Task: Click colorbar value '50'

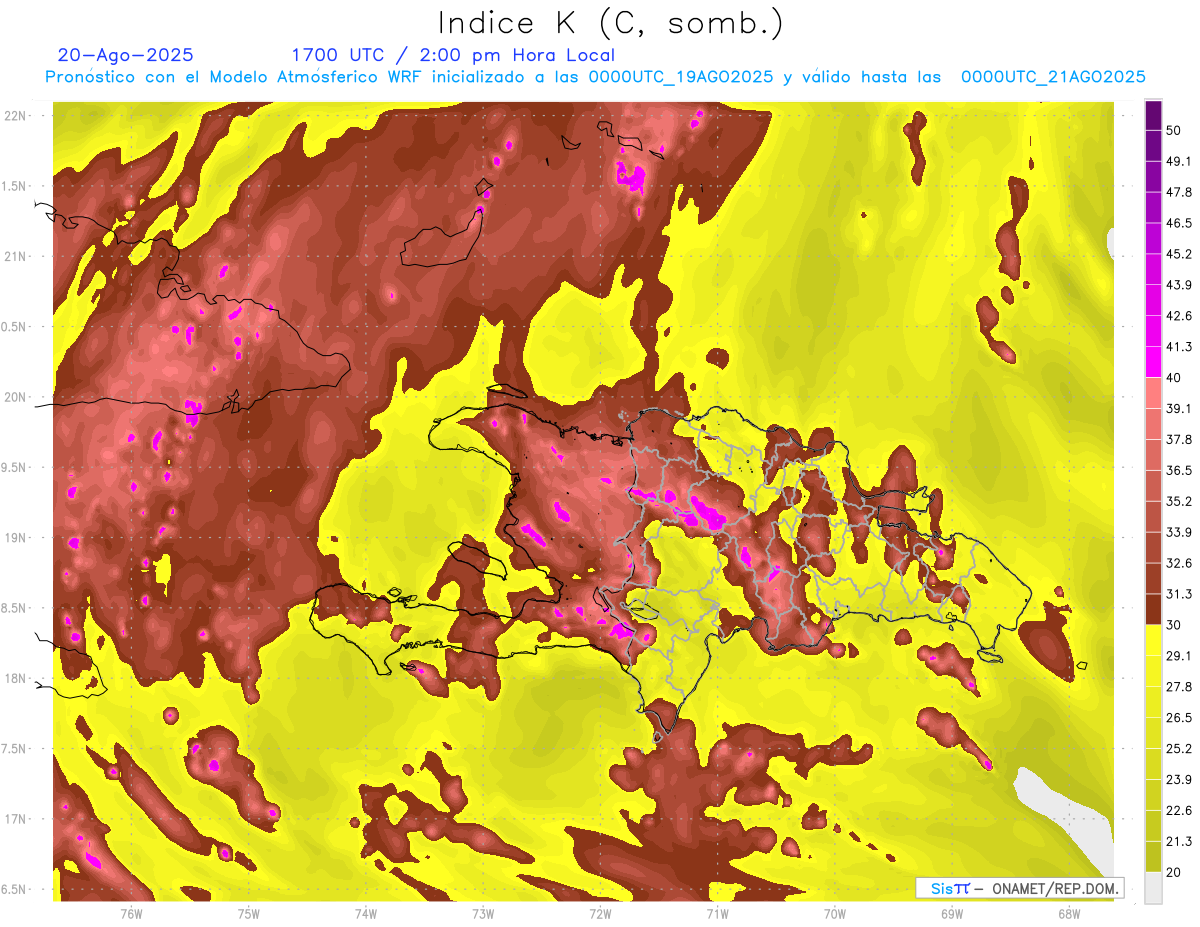Action: 1173,130
